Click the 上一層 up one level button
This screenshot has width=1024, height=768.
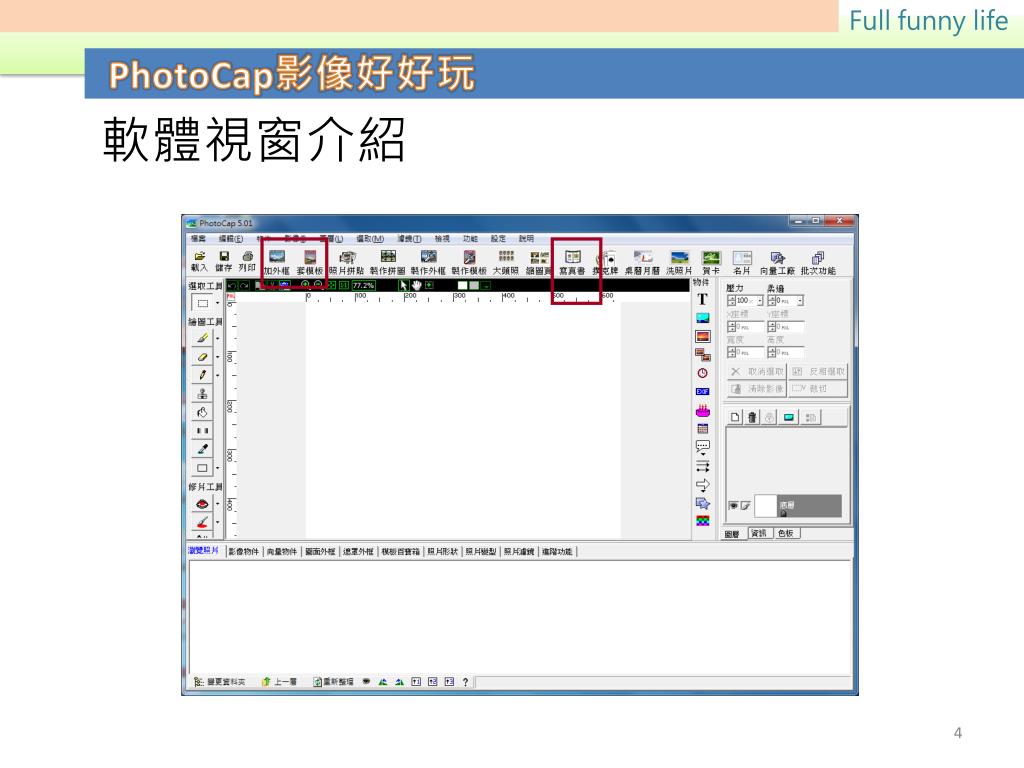(x=280, y=682)
